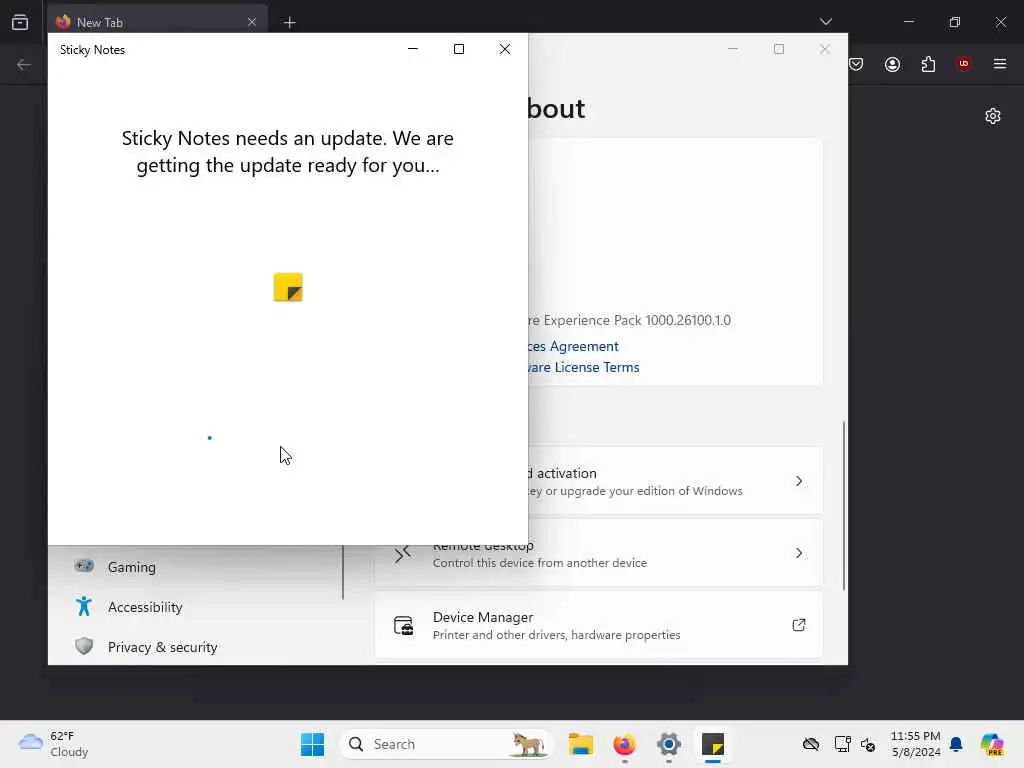Open Remote desktop icon in Settings
The height and width of the screenshot is (768, 1024).
click(x=403, y=554)
